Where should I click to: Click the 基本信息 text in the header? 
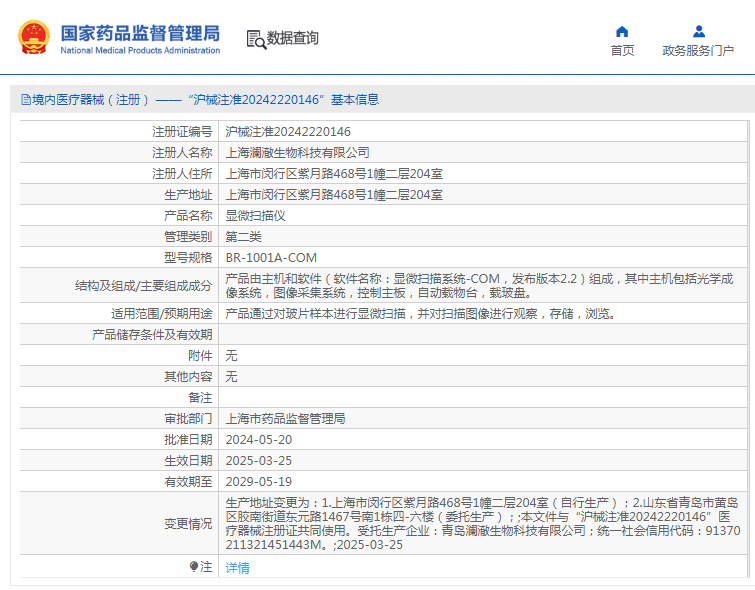click(355, 100)
